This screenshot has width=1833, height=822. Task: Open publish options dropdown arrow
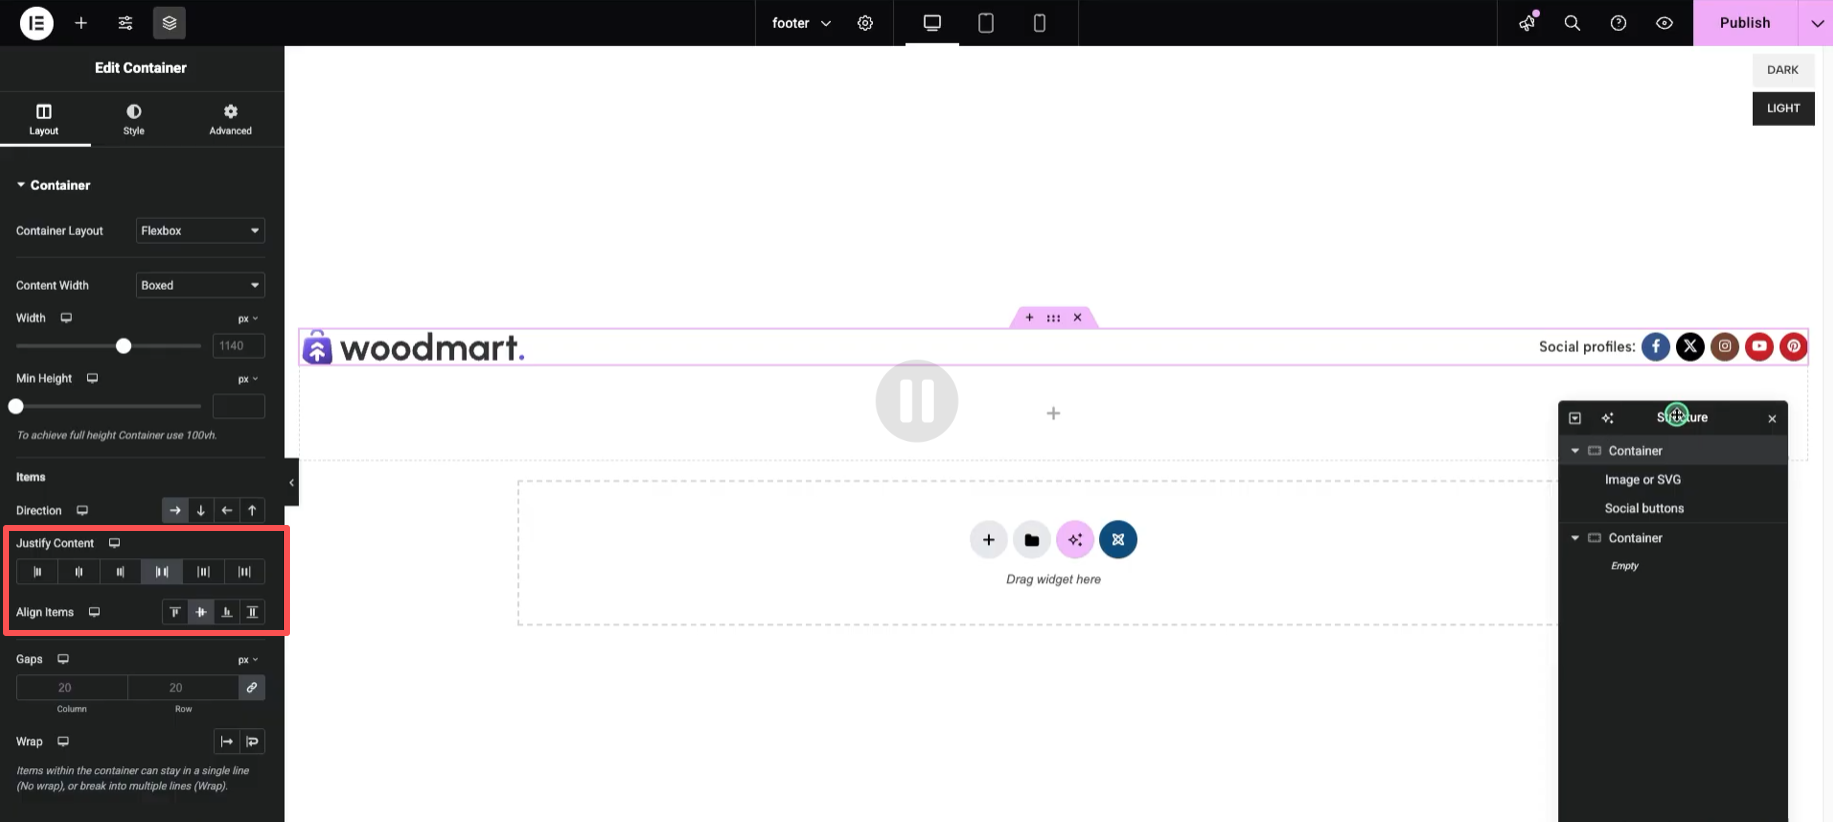[1816, 23]
